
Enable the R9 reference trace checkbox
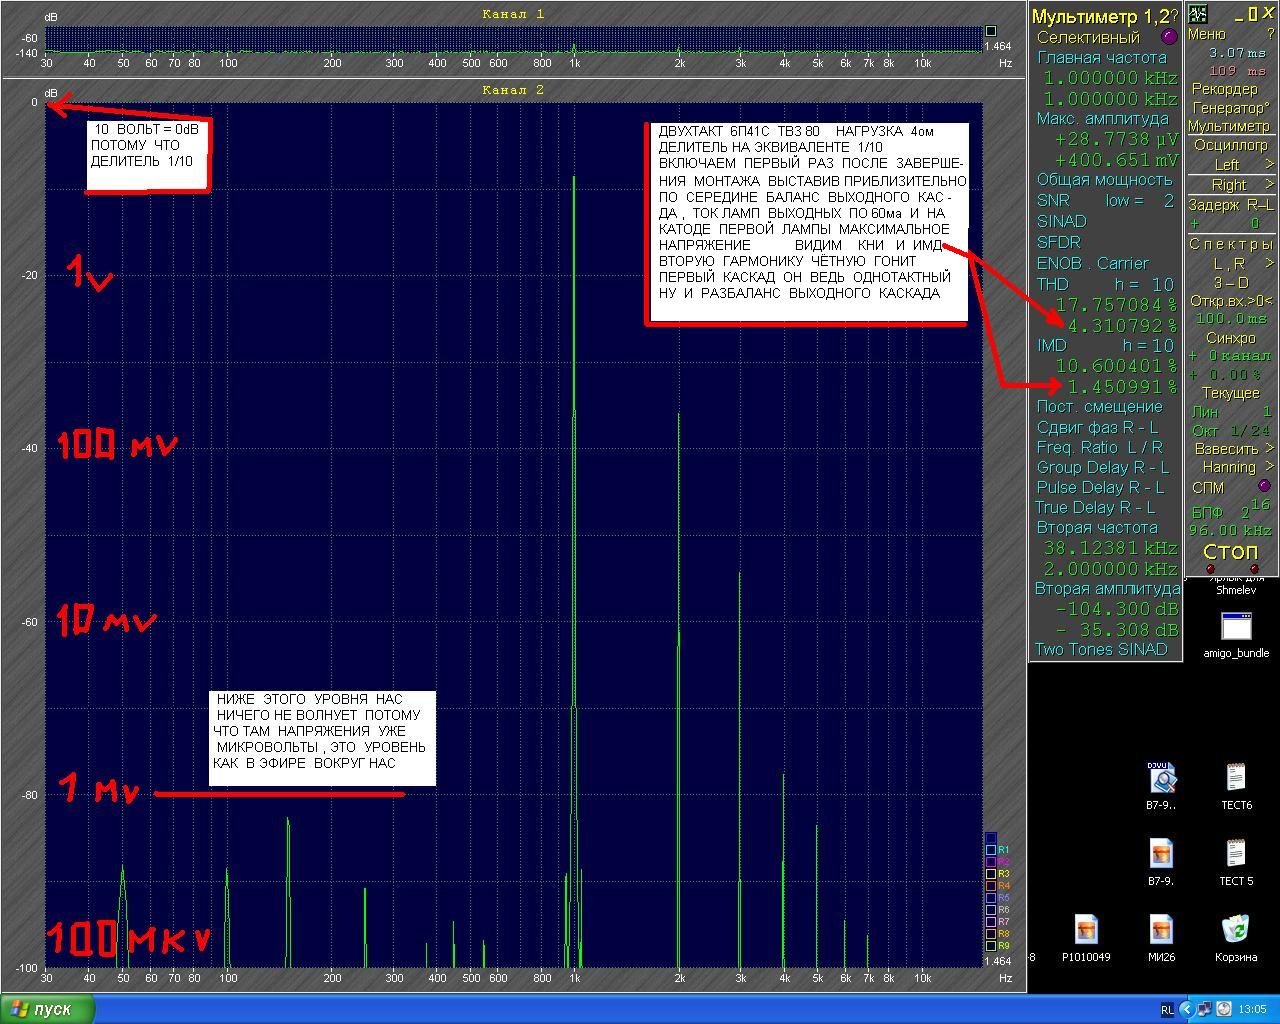coord(991,945)
